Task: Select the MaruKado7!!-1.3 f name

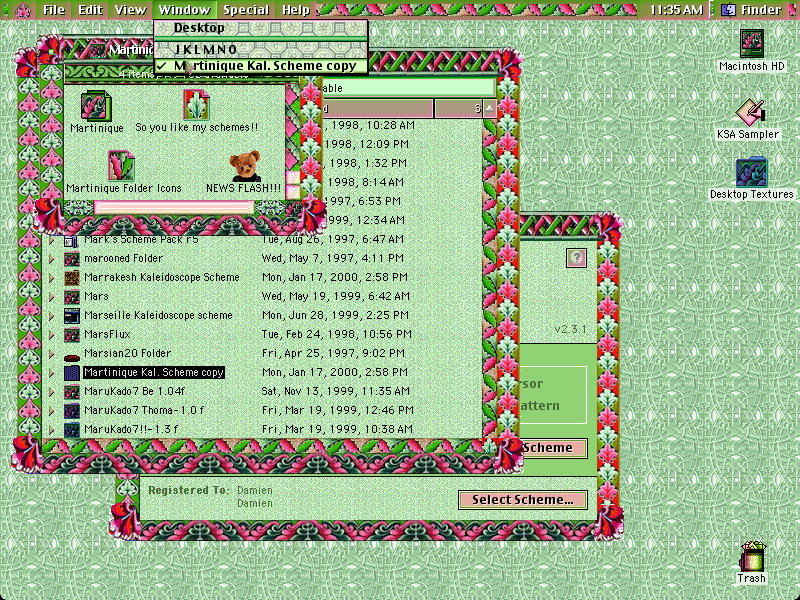Action: [x=131, y=430]
